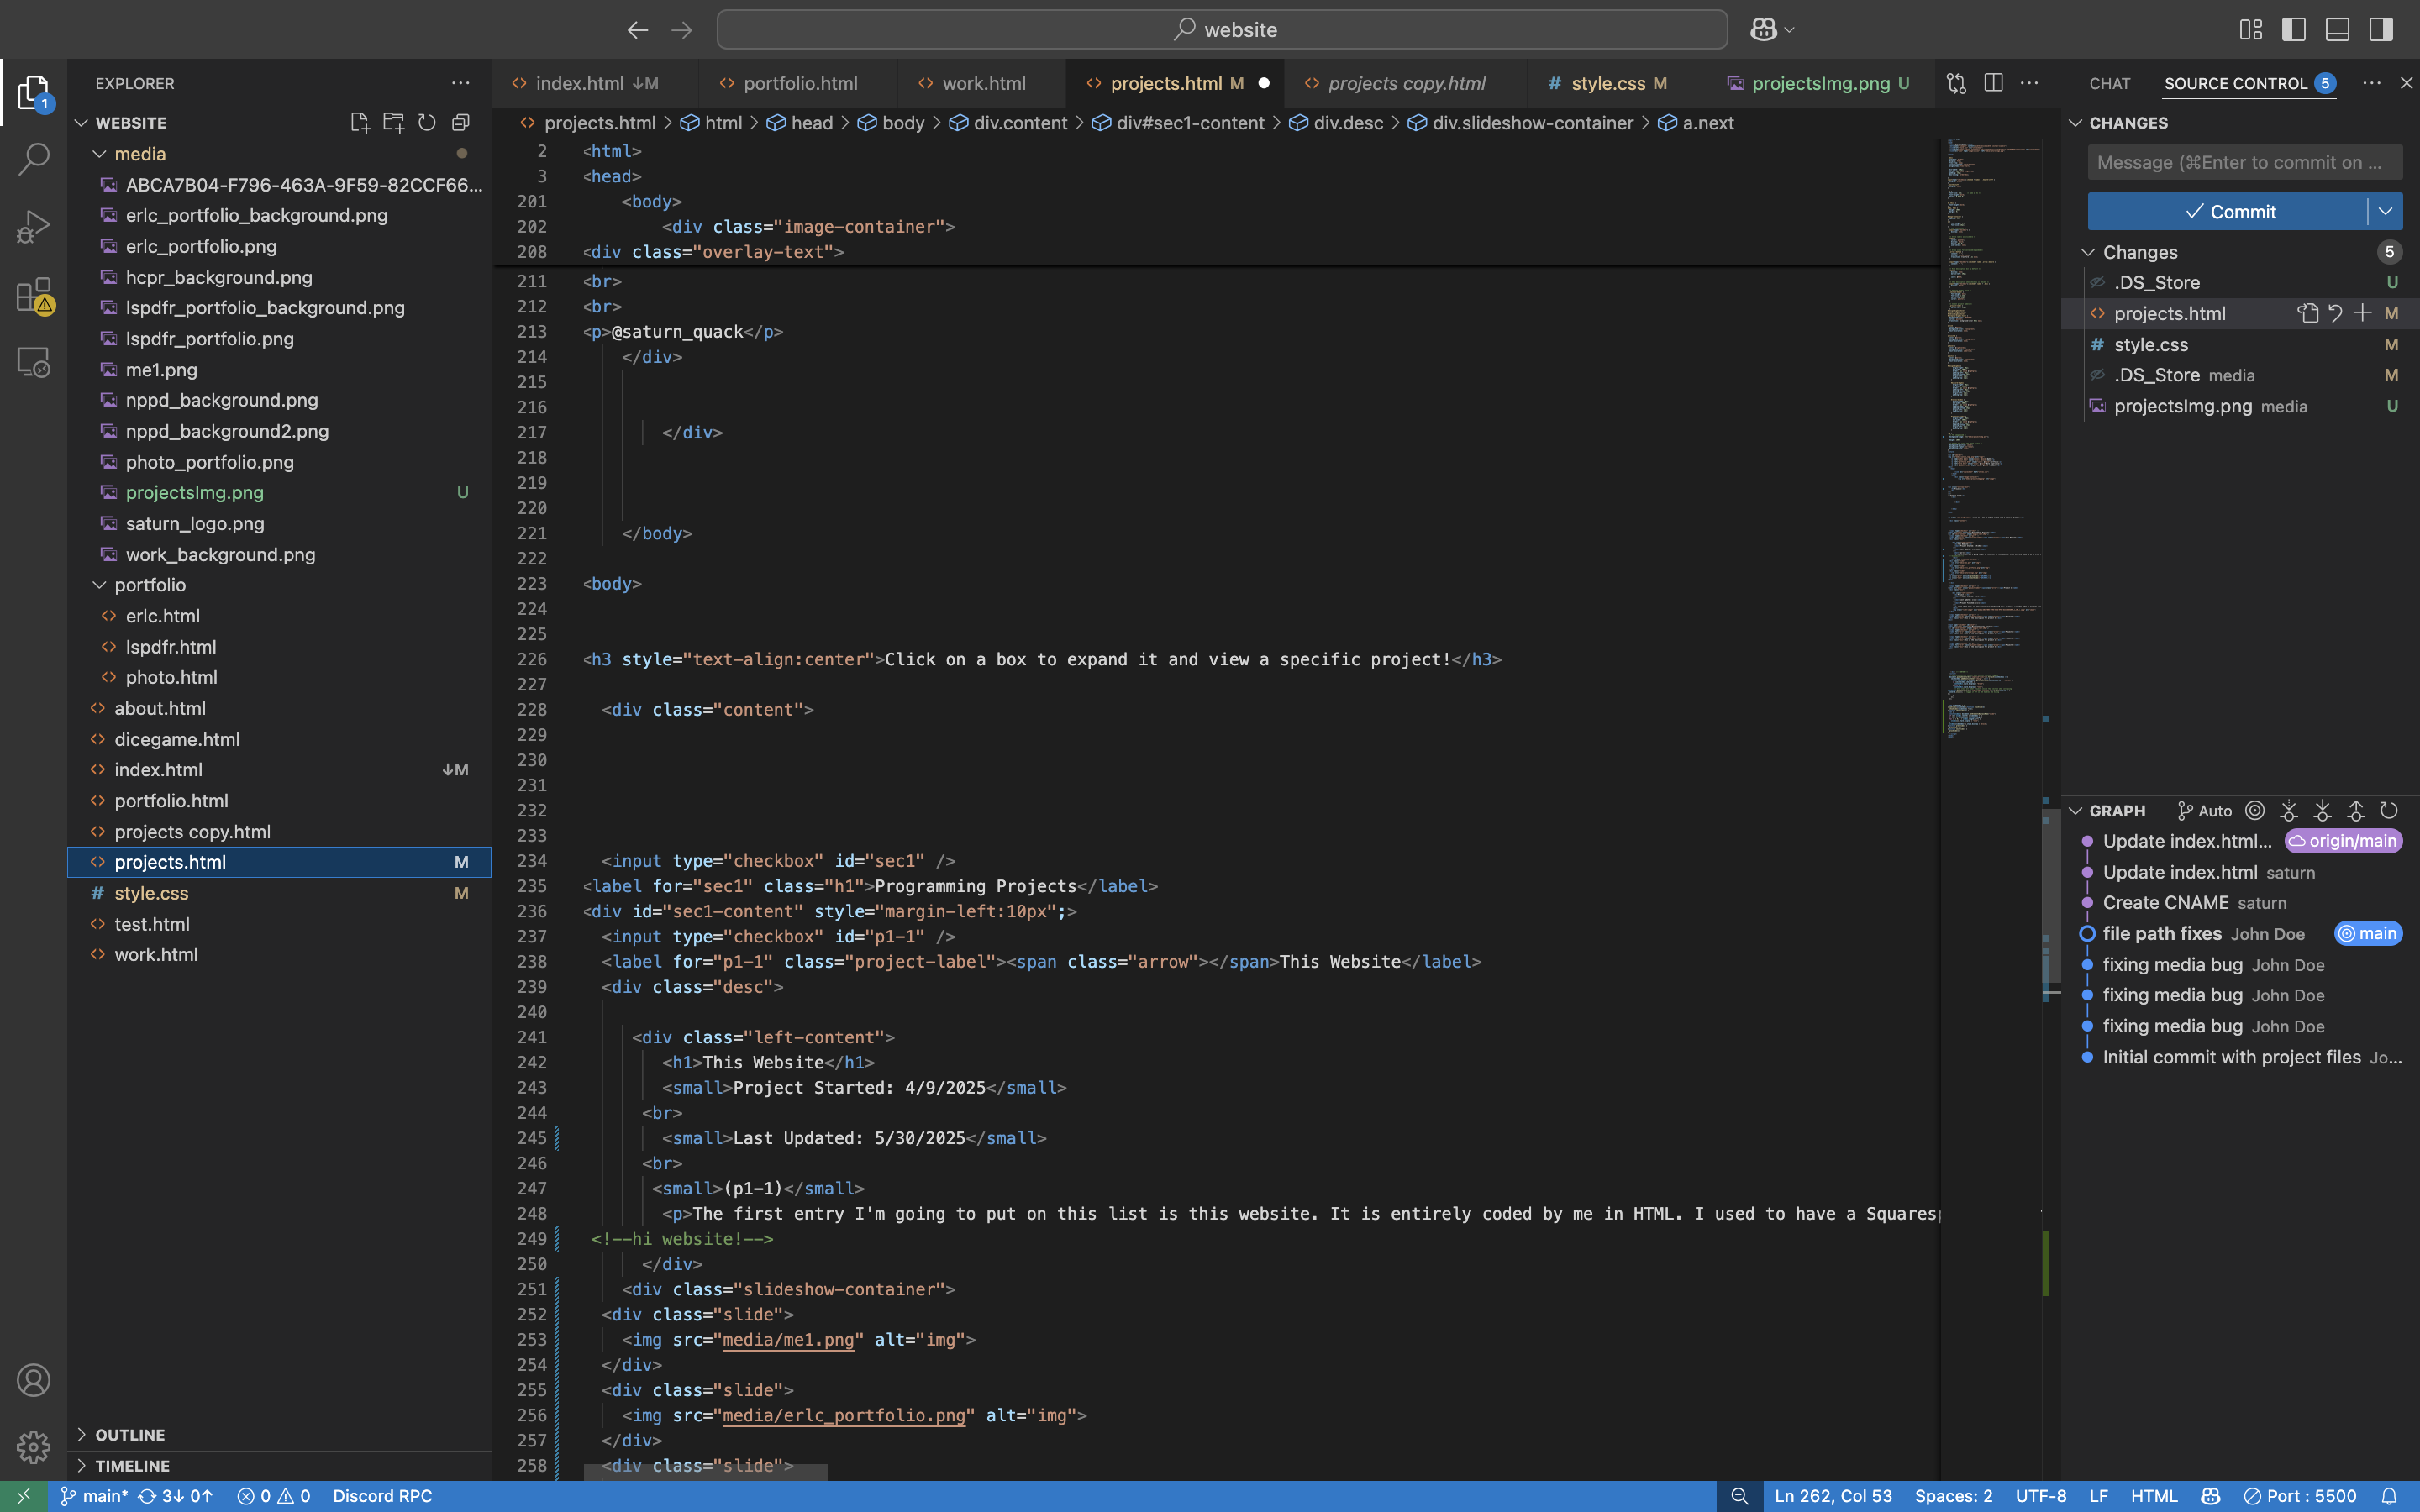Open Run and Debug view
Viewport: 2420px width, 1512px height.
(33, 226)
